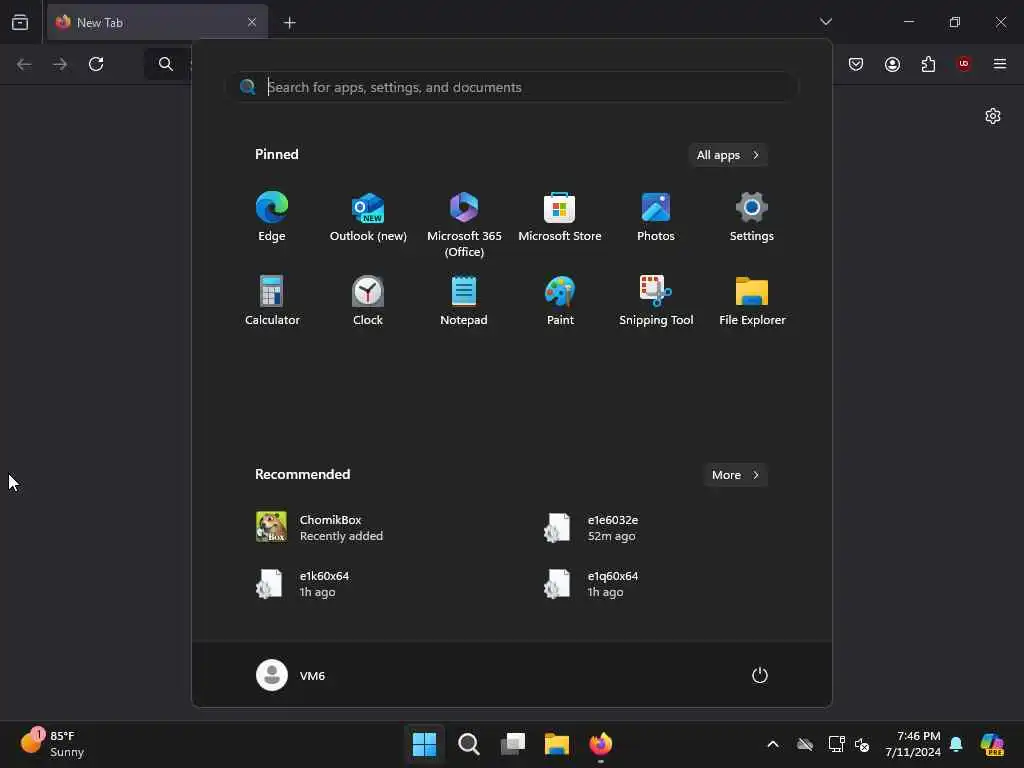Click Save to Pocket icon
The image size is (1024, 768).
coord(856,64)
